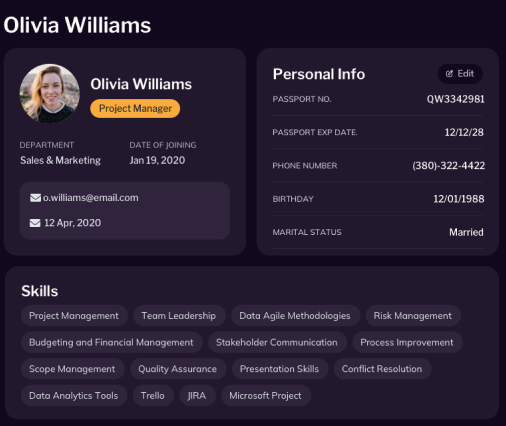Screen dimensions: 506x426
Task: Click the envelope icon next to o.williams@email.com
Action: pos(35,198)
